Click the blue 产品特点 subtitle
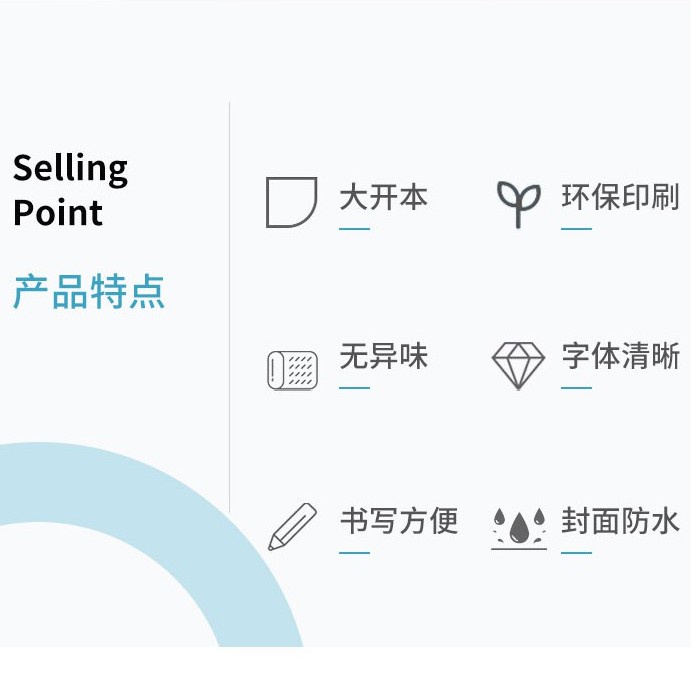The width and height of the screenshot is (691, 691). pyautogui.click(x=88, y=292)
